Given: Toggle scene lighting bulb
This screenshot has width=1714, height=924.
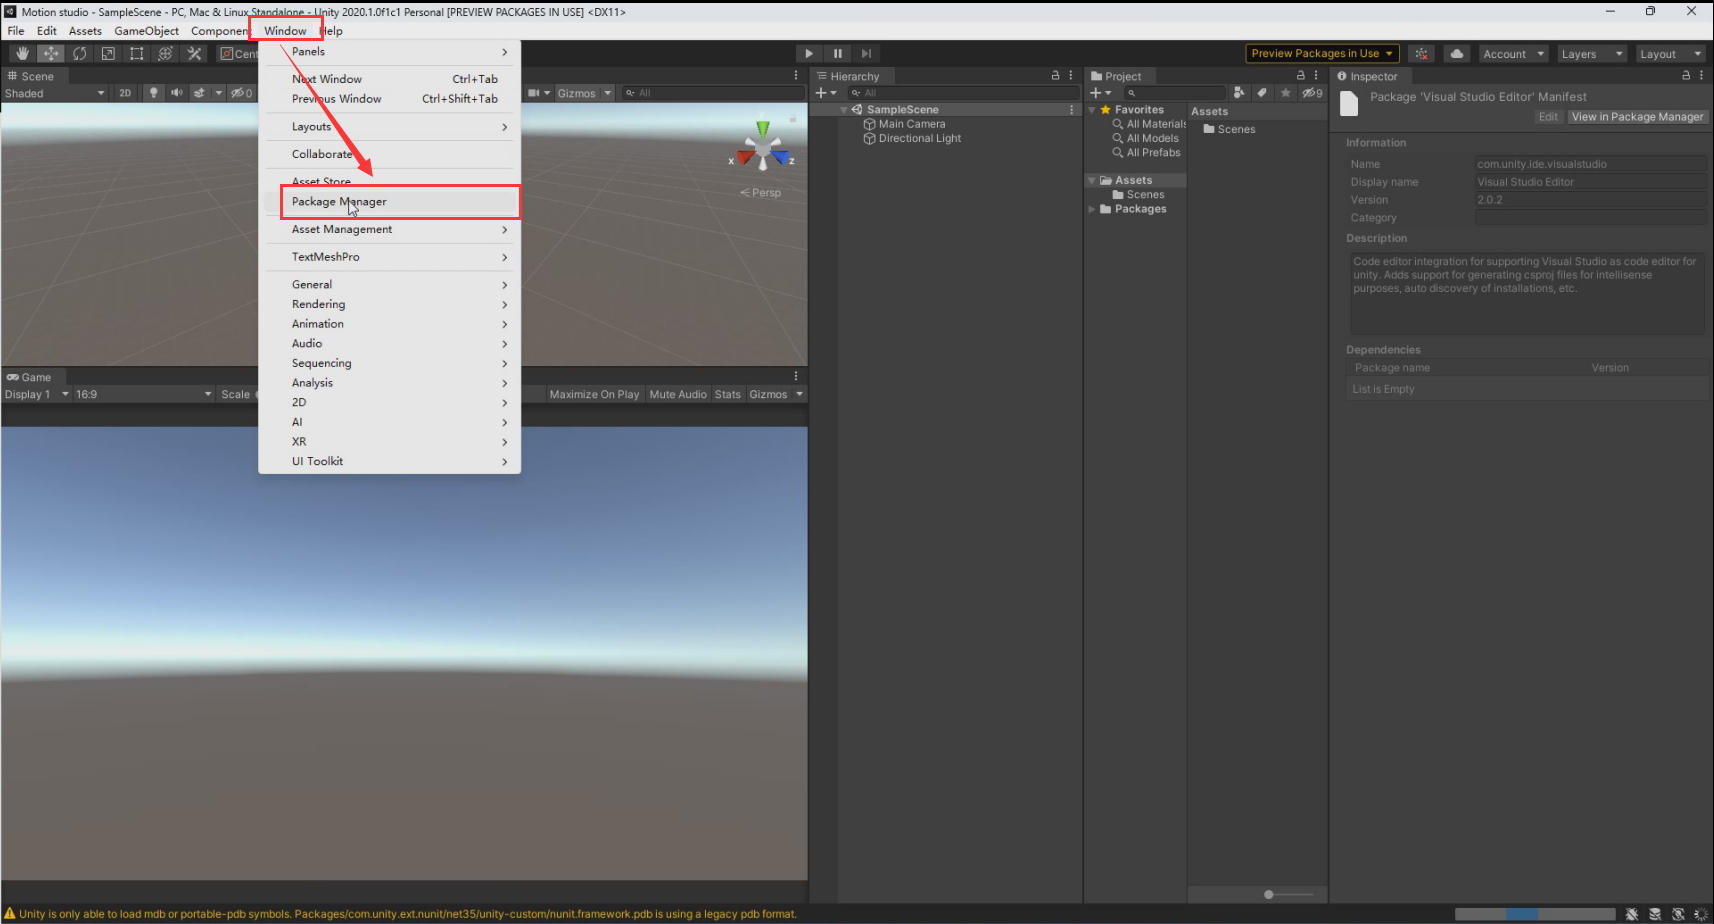Looking at the screenshot, I should (153, 93).
